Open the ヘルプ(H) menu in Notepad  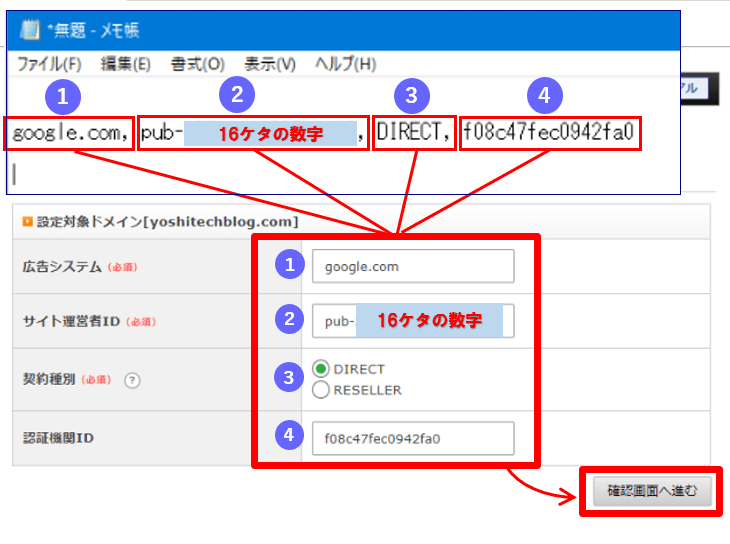point(345,64)
